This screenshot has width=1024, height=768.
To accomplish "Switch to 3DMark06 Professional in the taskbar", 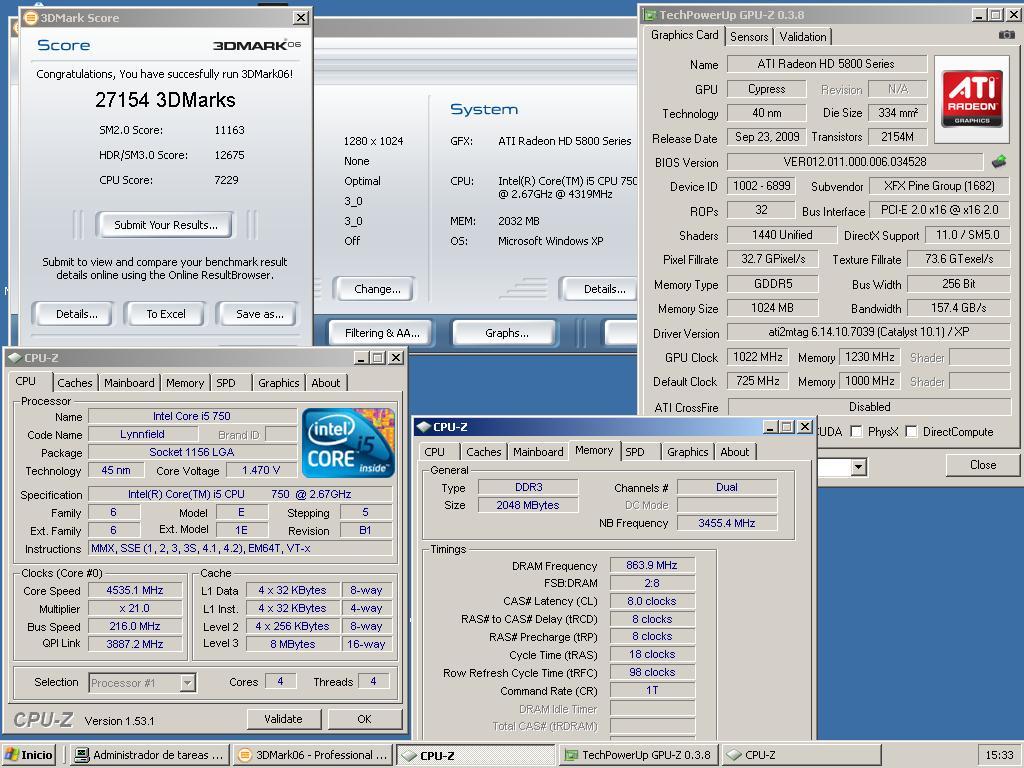I will coord(313,755).
